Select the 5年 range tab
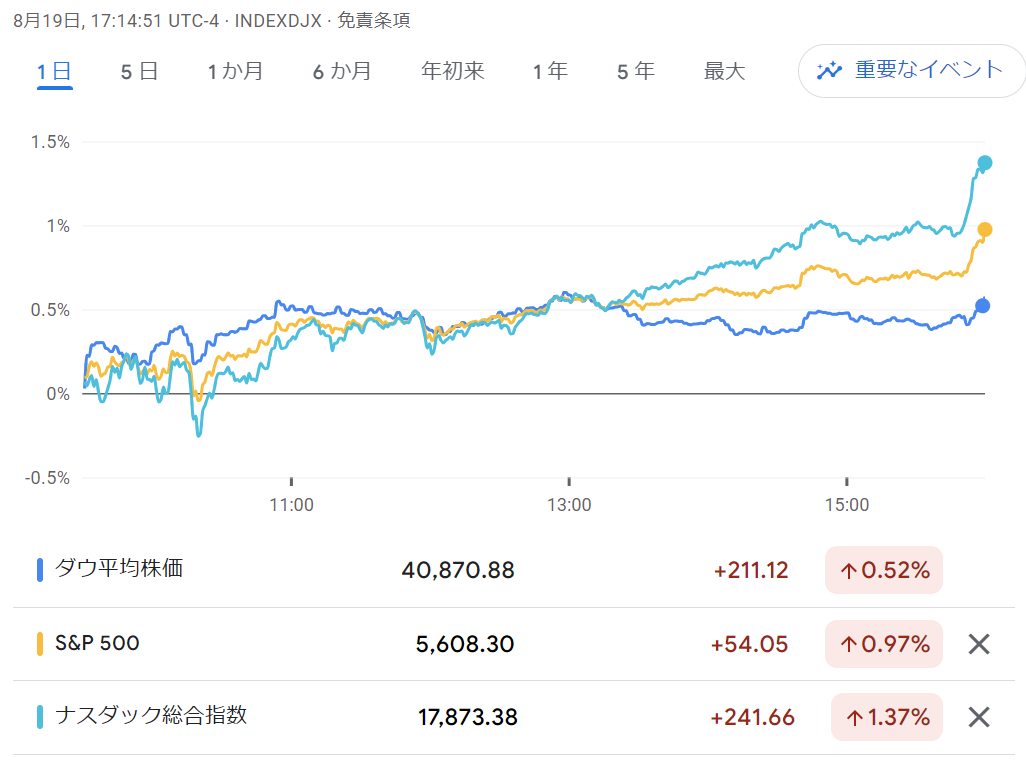This screenshot has height=765, width=1026. coord(636,71)
